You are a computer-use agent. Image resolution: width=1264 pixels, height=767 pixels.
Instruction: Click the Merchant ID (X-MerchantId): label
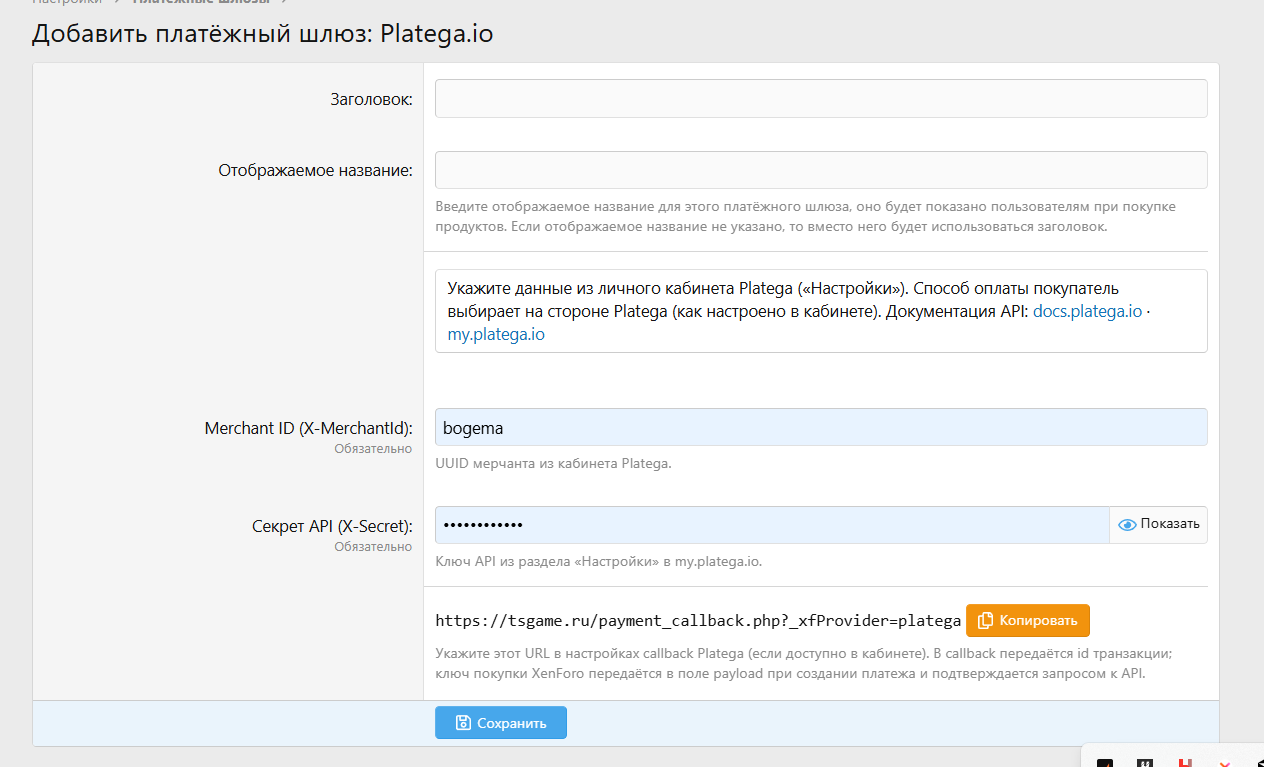coord(308,428)
